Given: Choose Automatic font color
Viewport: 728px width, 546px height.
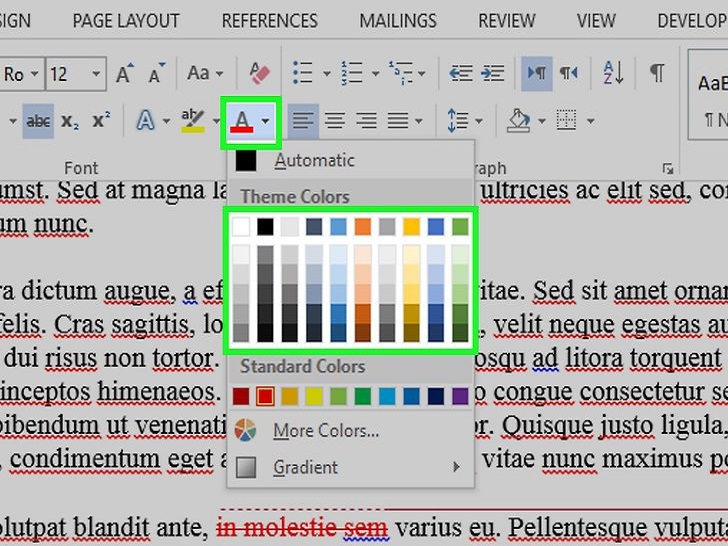Looking at the screenshot, I should [314, 160].
